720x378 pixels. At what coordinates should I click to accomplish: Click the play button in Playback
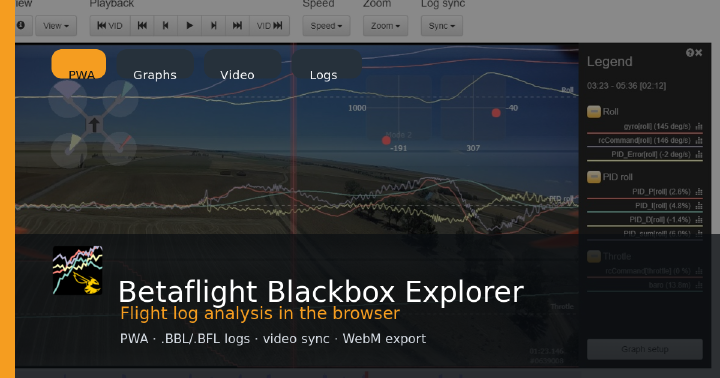pyautogui.click(x=189, y=26)
